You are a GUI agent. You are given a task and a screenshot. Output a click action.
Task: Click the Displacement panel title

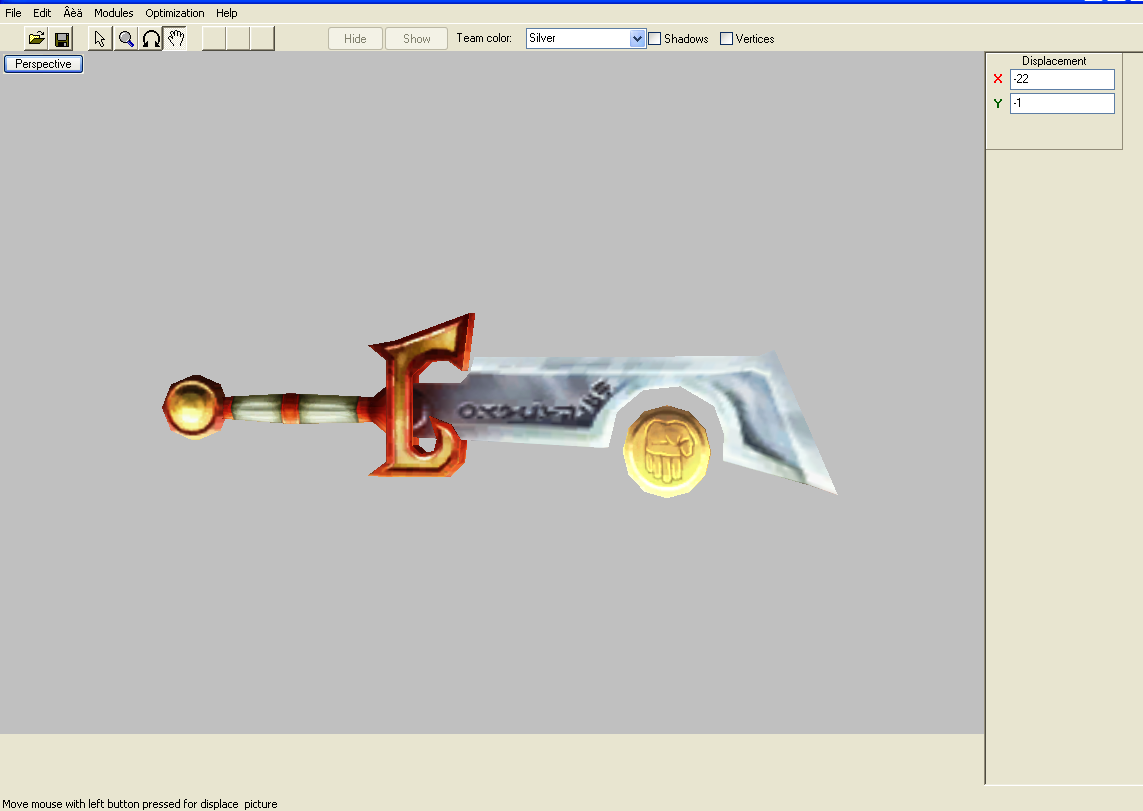(x=1054, y=61)
